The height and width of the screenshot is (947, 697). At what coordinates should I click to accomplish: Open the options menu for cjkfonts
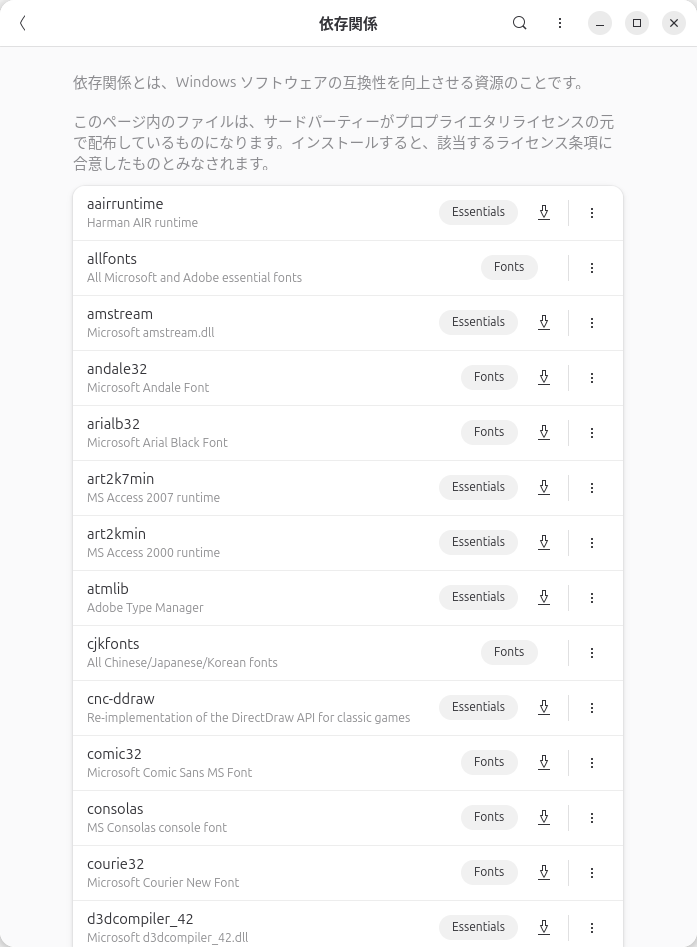tap(592, 652)
